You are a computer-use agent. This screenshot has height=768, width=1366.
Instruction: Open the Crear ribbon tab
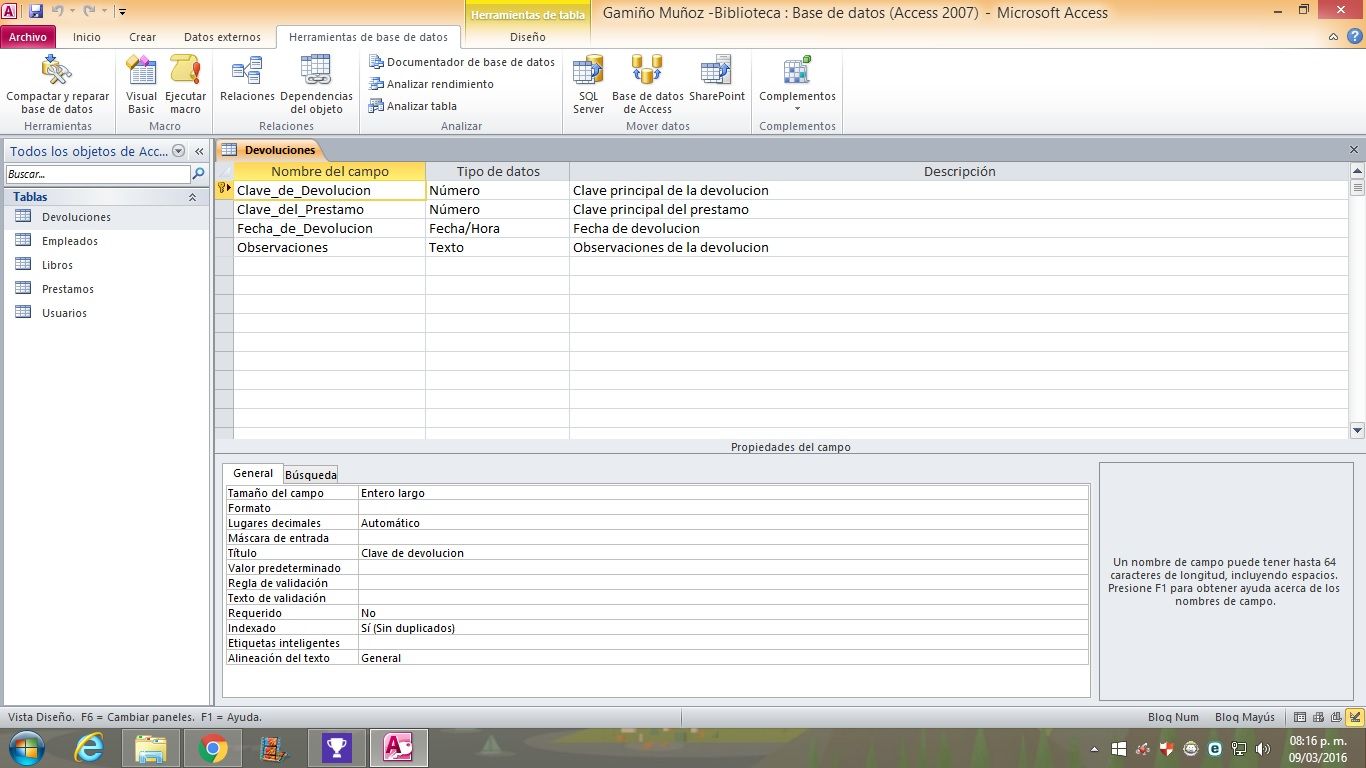[x=143, y=37]
